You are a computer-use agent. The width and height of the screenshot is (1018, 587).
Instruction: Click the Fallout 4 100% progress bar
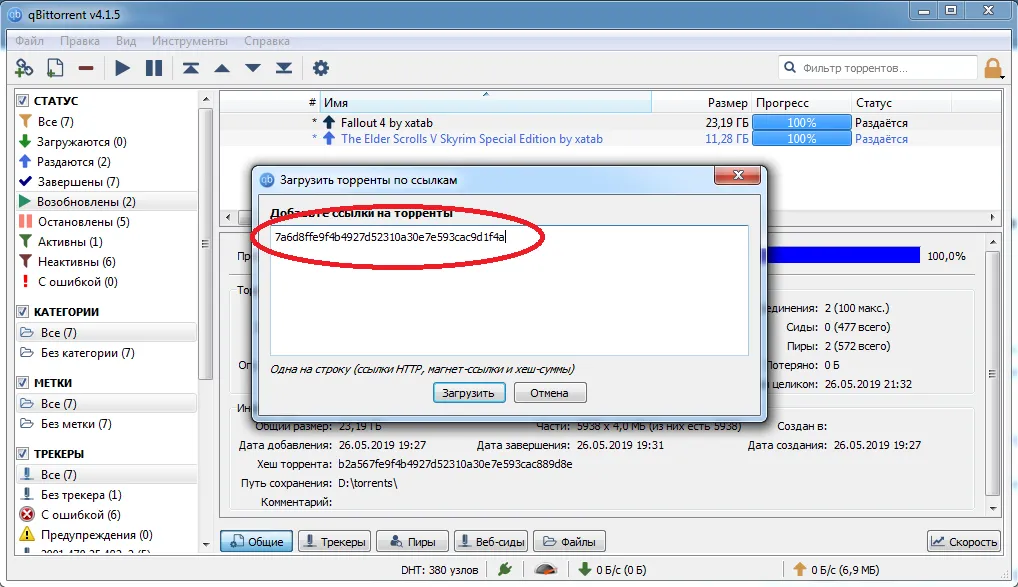point(801,123)
